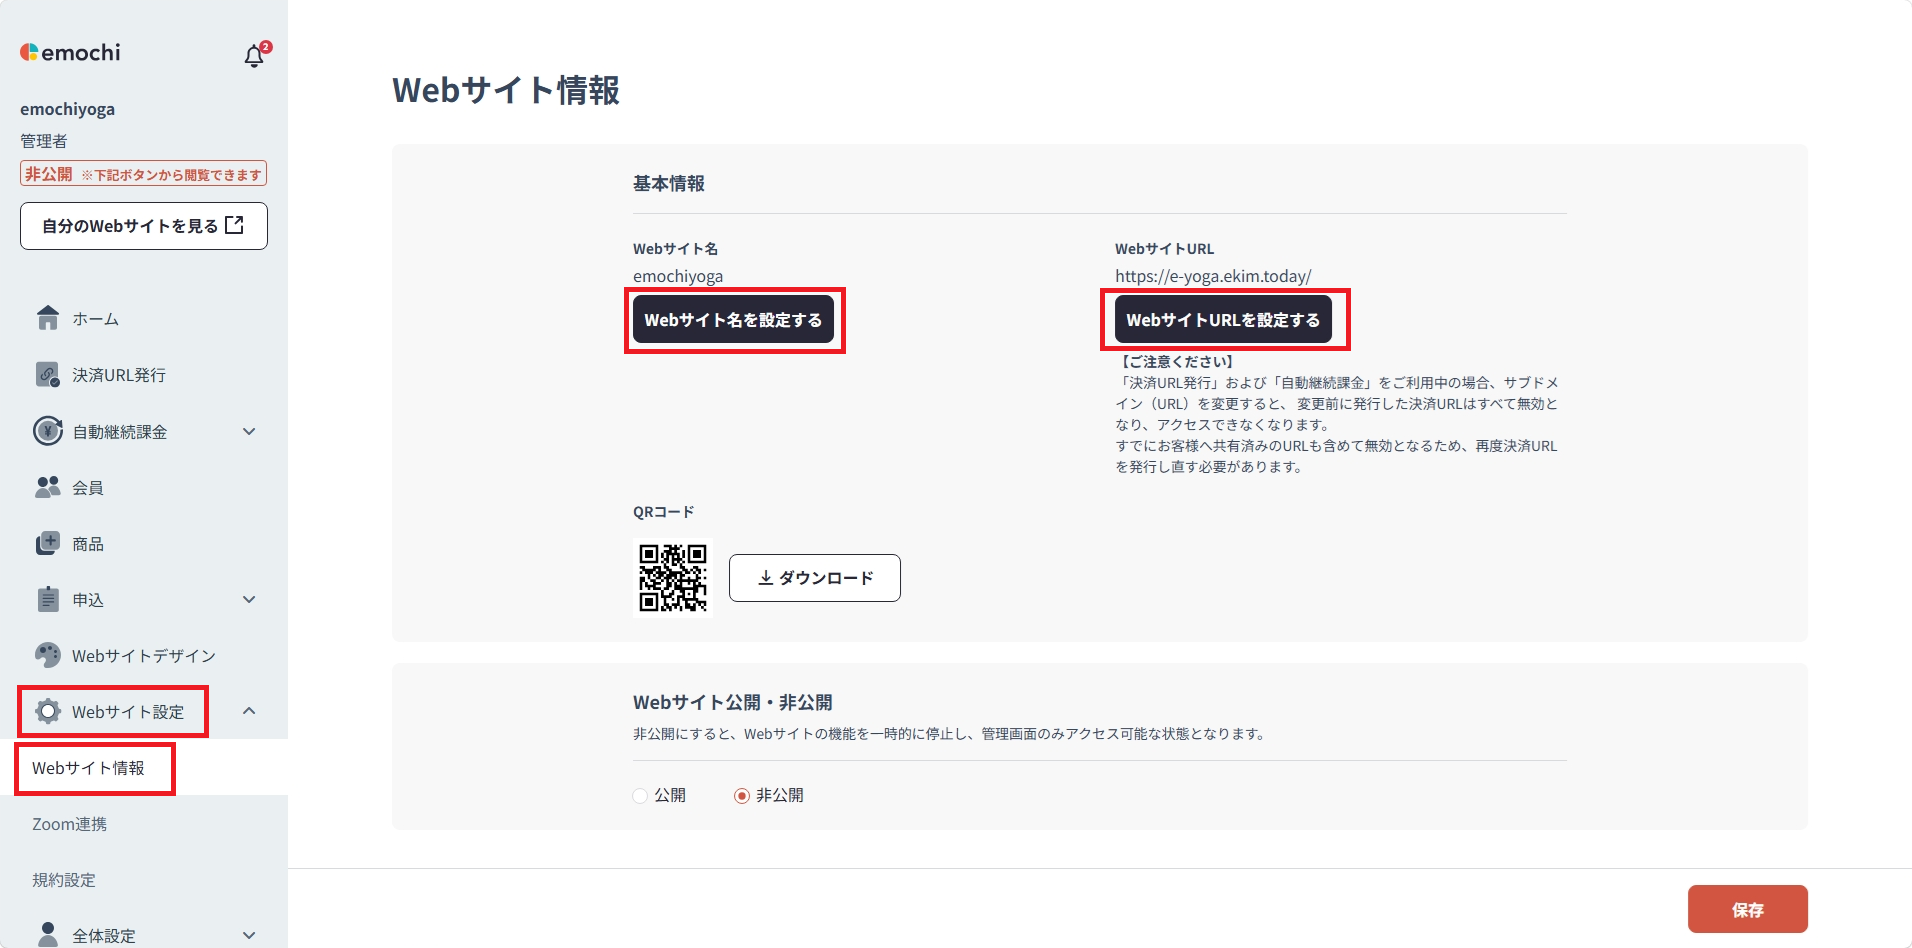Viewport: 1912px width, 948px height.
Task: Click the 決済URL発行 link icon
Action: (x=48, y=374)
